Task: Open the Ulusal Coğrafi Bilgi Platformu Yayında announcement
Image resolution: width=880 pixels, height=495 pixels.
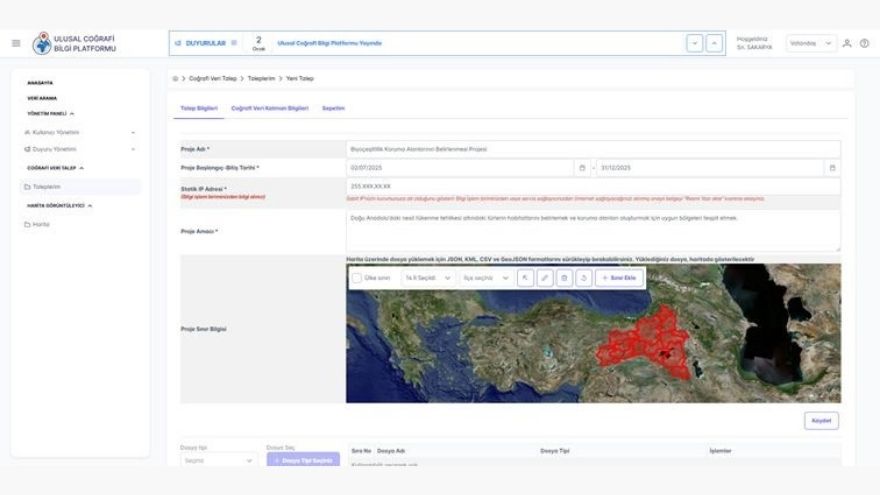Action: [329, 43]
